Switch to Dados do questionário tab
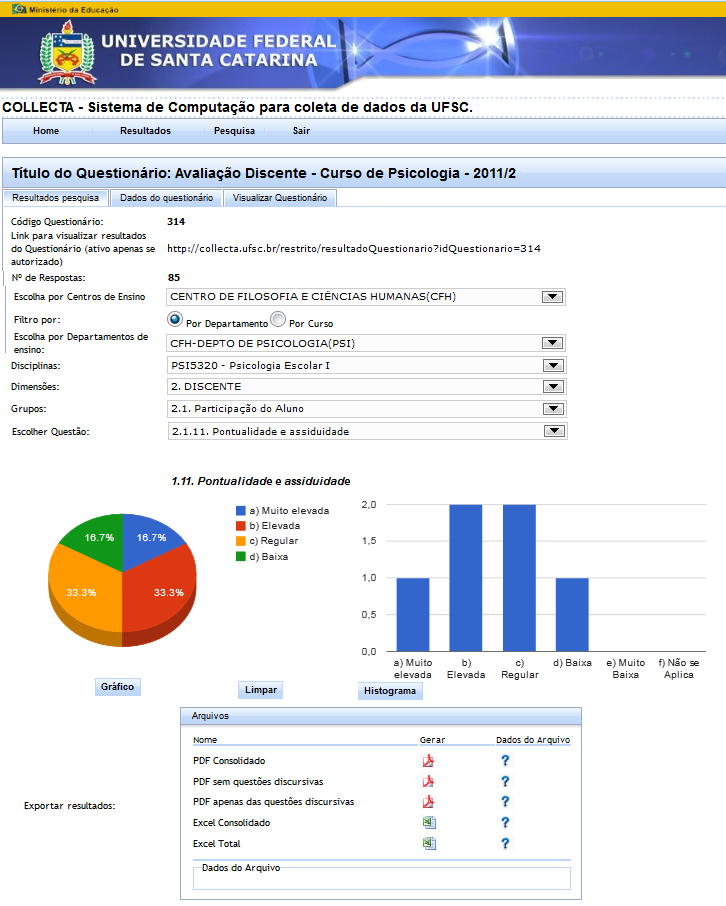726x906 pixels. tap(166, 198)
